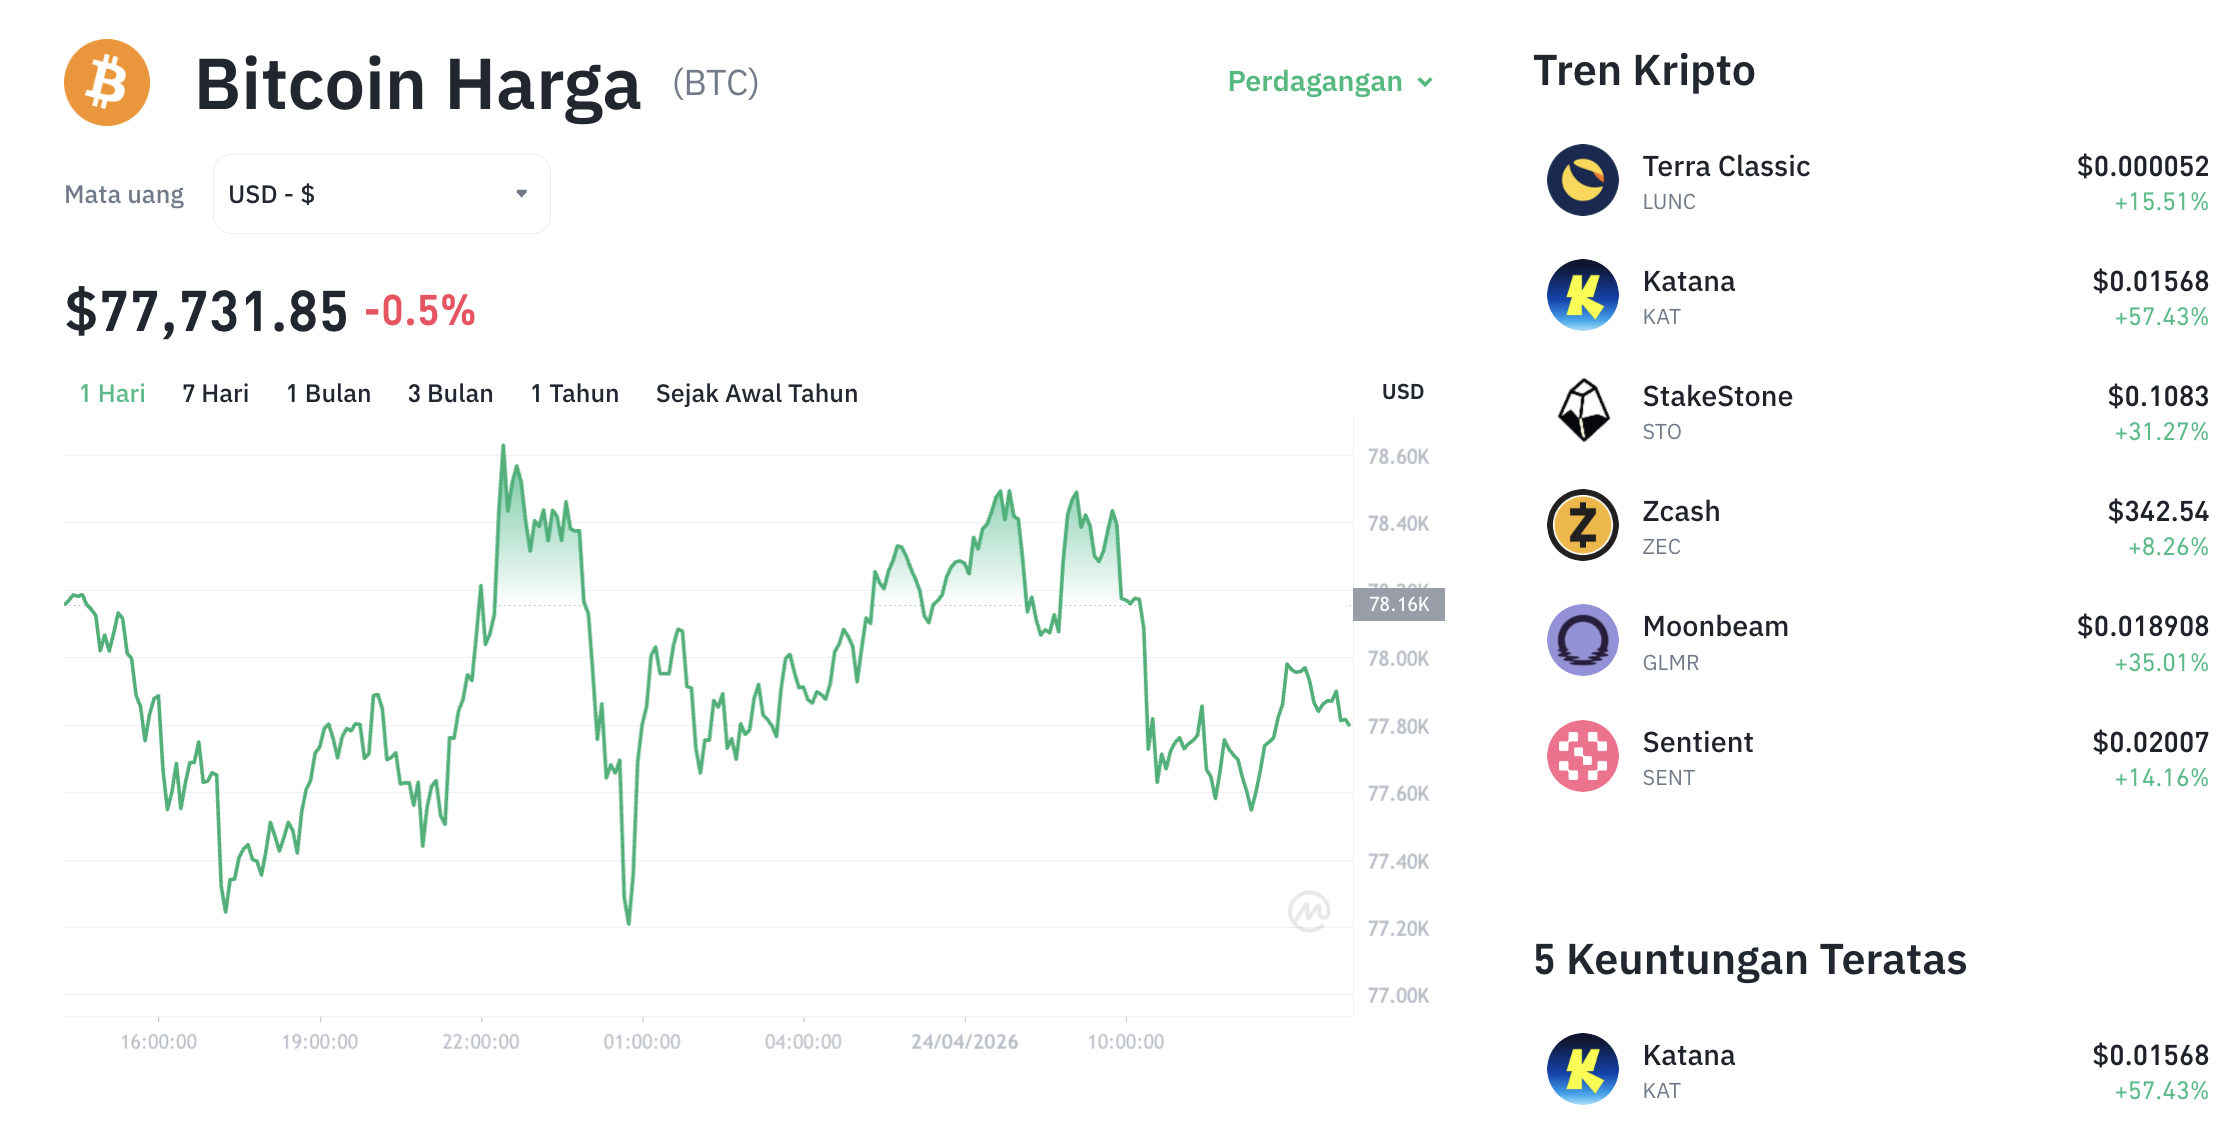Click the Sentient coin icon
The image size is (2224, 1122).
[x=1583, y=757]
